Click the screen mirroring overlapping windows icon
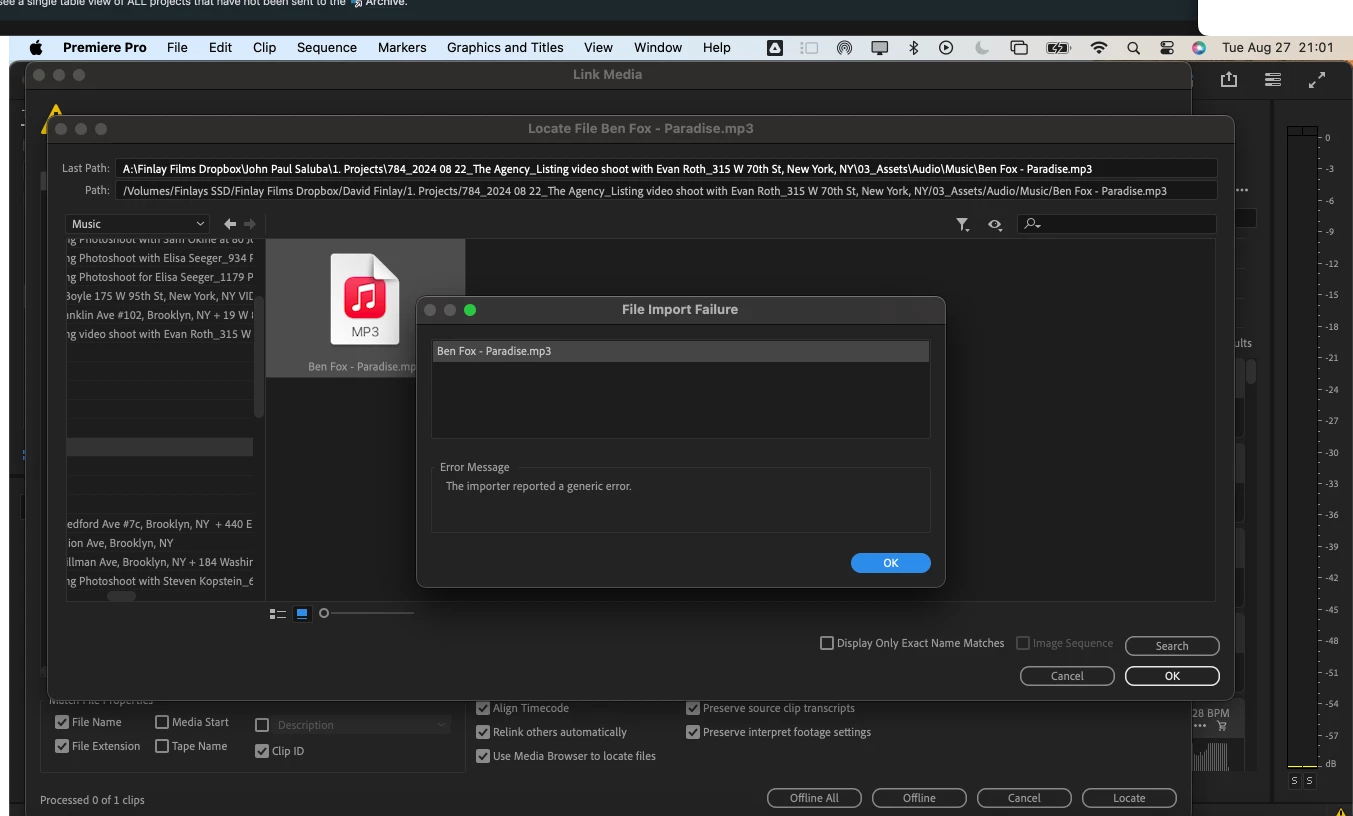This screenshot has height=816, width=1353. click(x=1019, y=47)
